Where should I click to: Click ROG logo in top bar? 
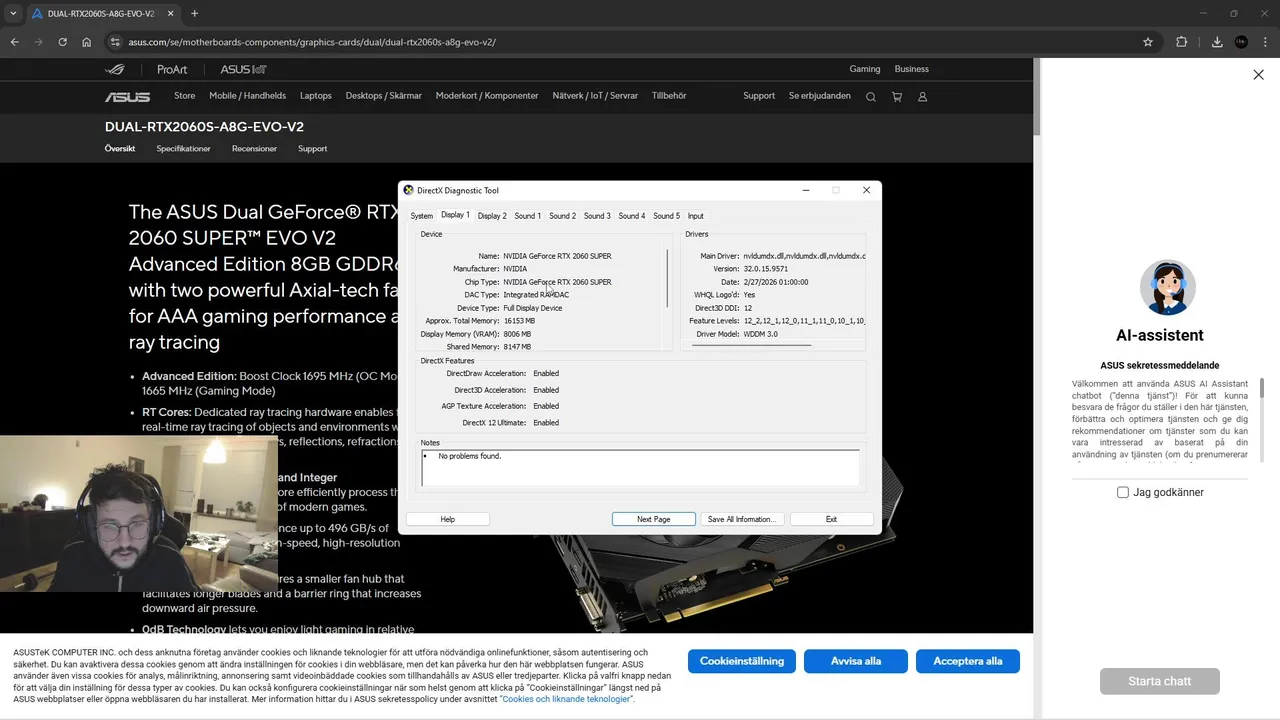click(115, 70)
